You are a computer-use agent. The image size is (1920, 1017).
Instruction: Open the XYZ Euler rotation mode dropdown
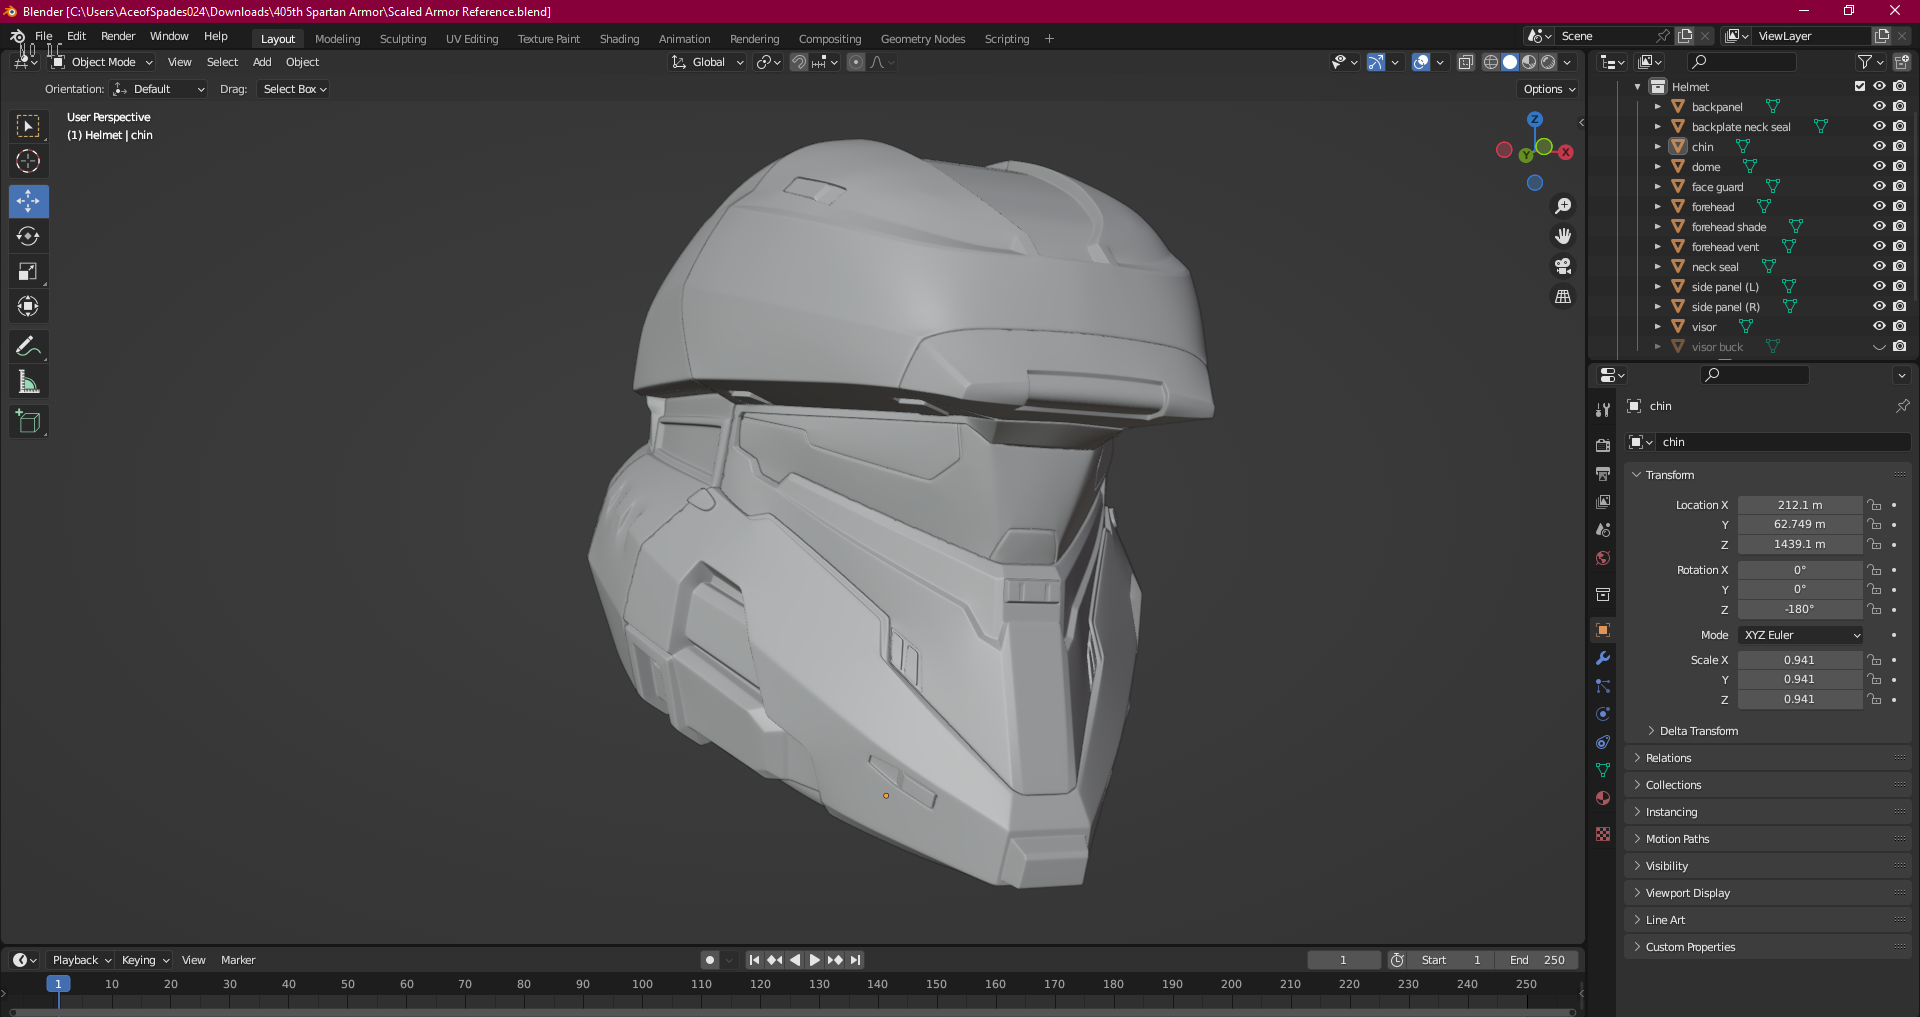point(1801,635)
